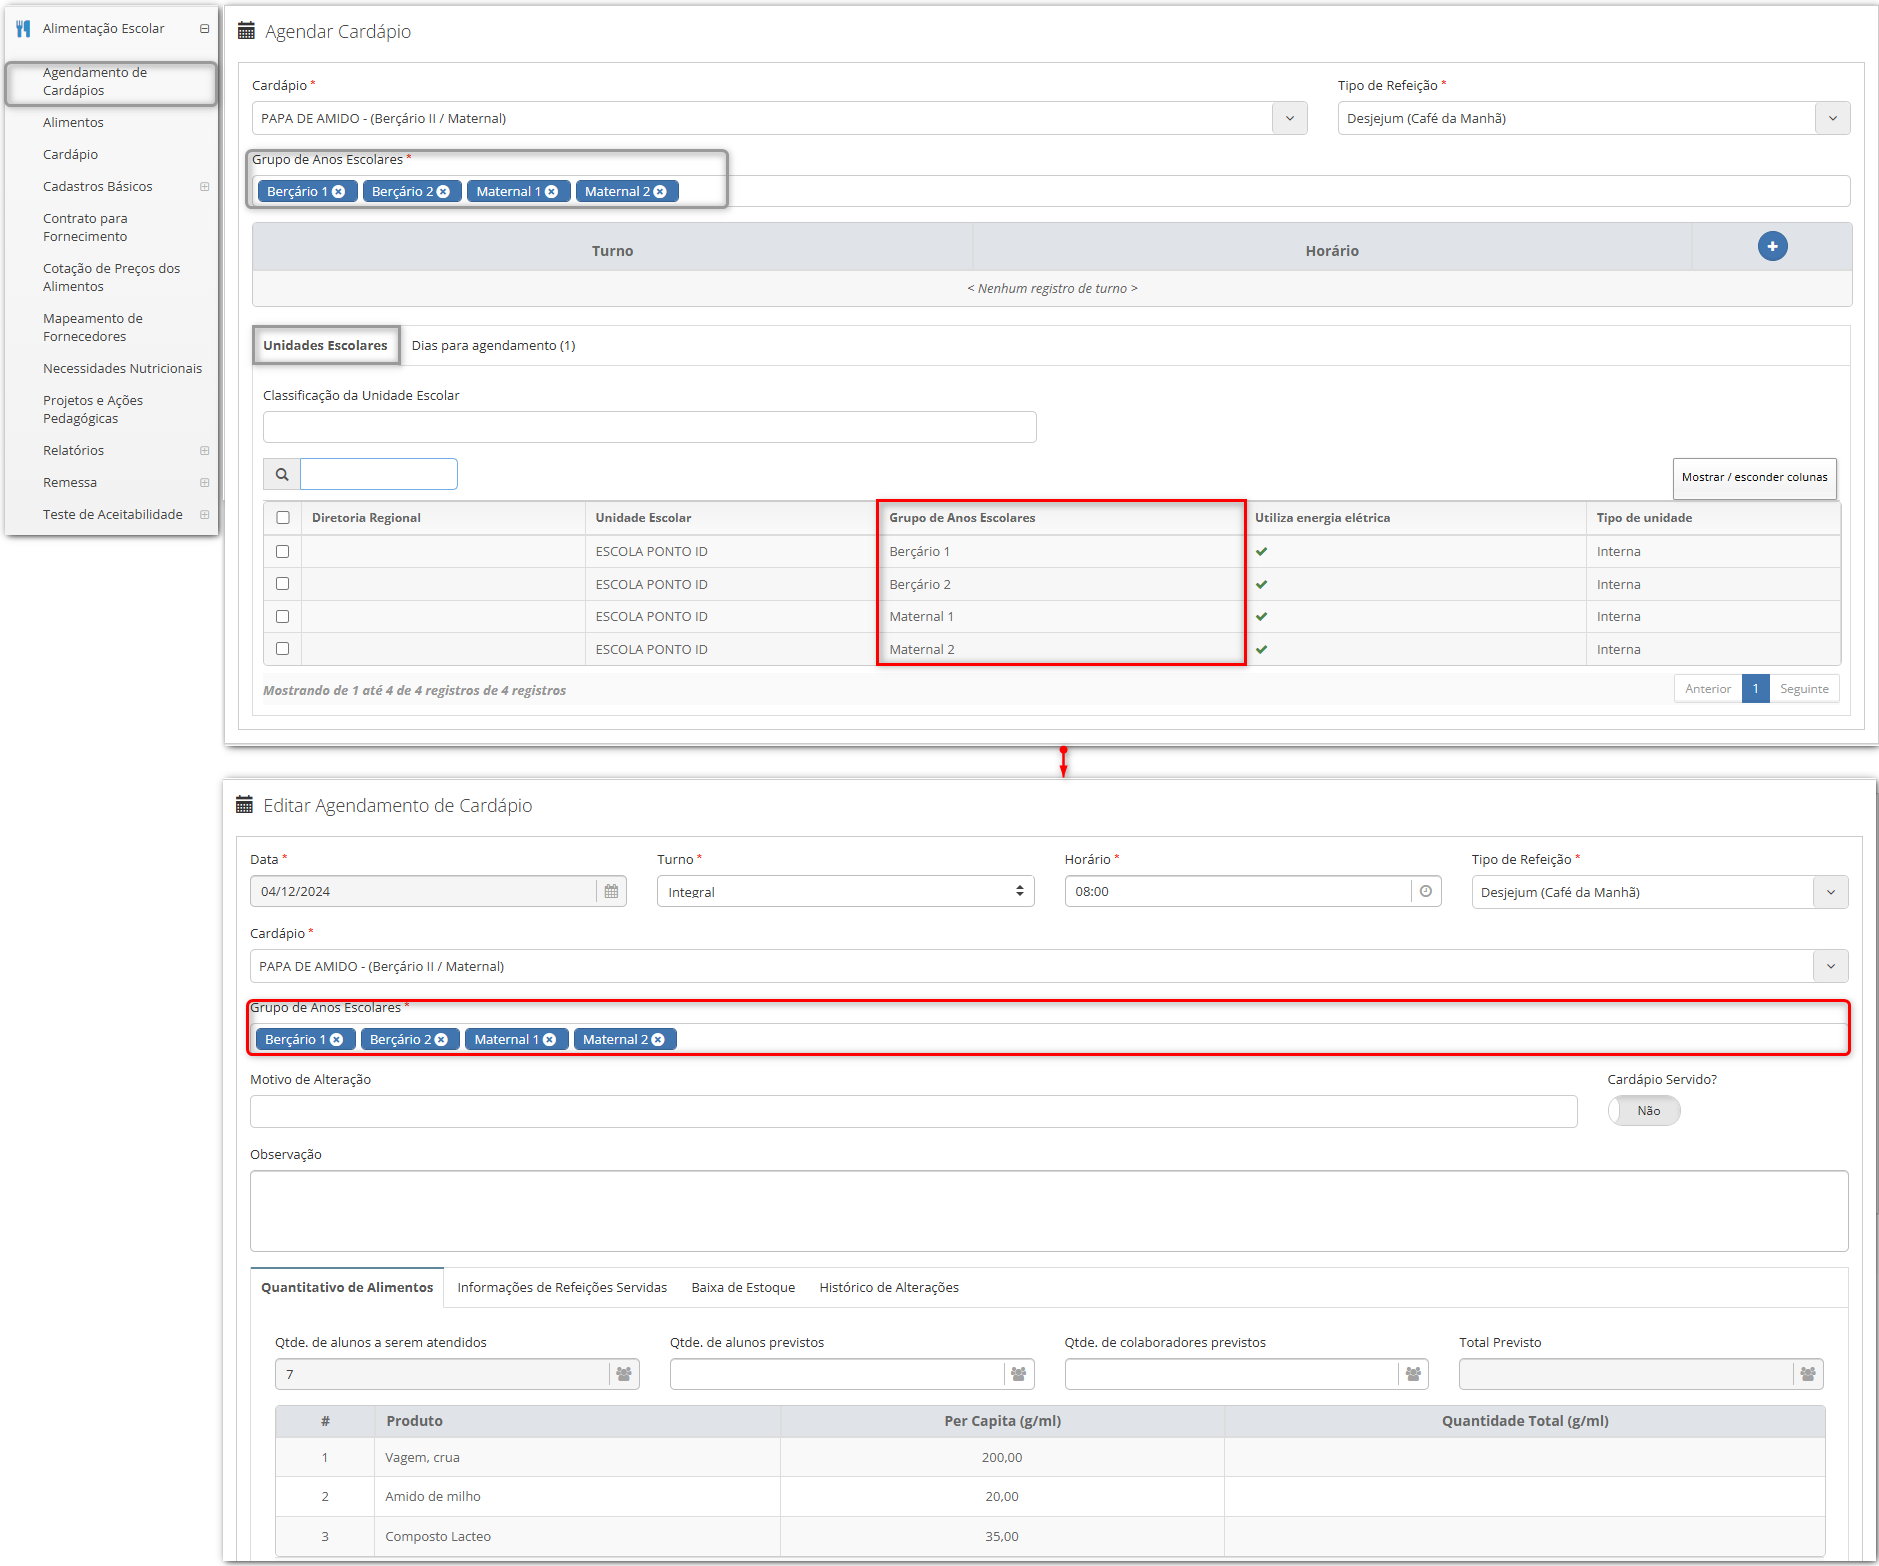Remove Berçário 2 tag in Editar Agendamento
Viewport: 1879px width, 1566px height.
point(441,1040)
